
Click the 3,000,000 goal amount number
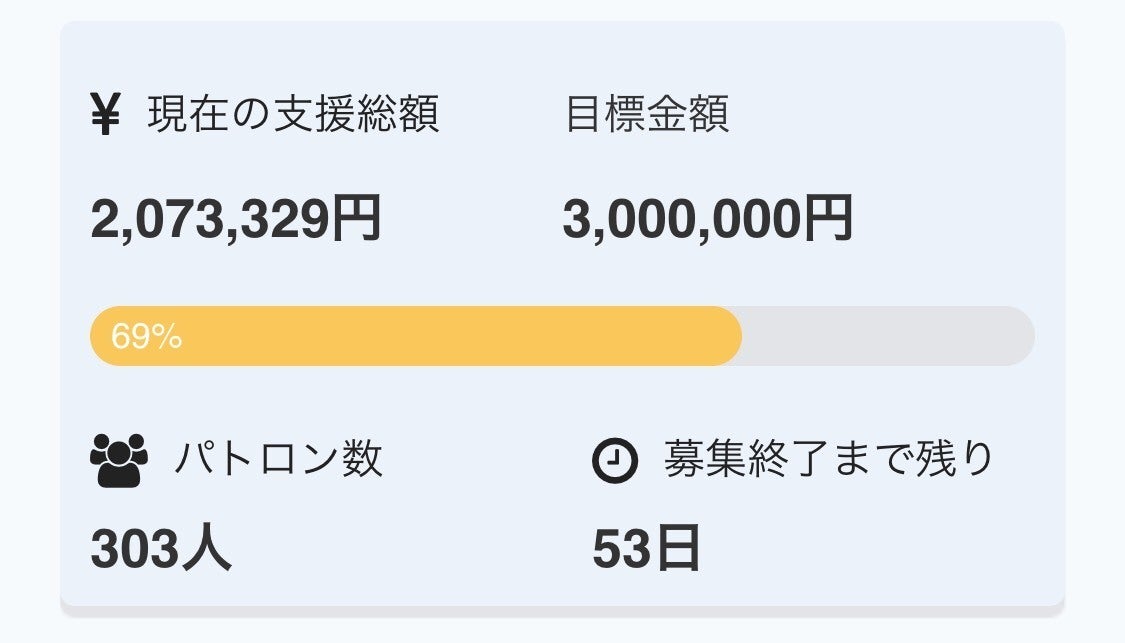[682, 219]
